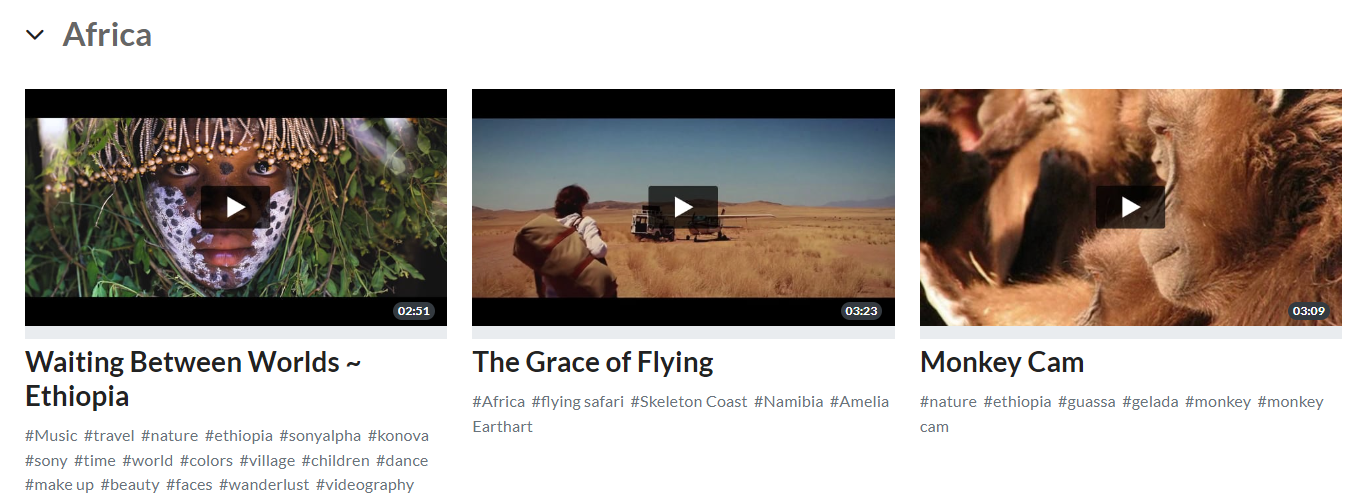The height and width of the screenshot is (503, 1371).
Task: Collapse the Africa section chevron
Action: coord(35,35)
